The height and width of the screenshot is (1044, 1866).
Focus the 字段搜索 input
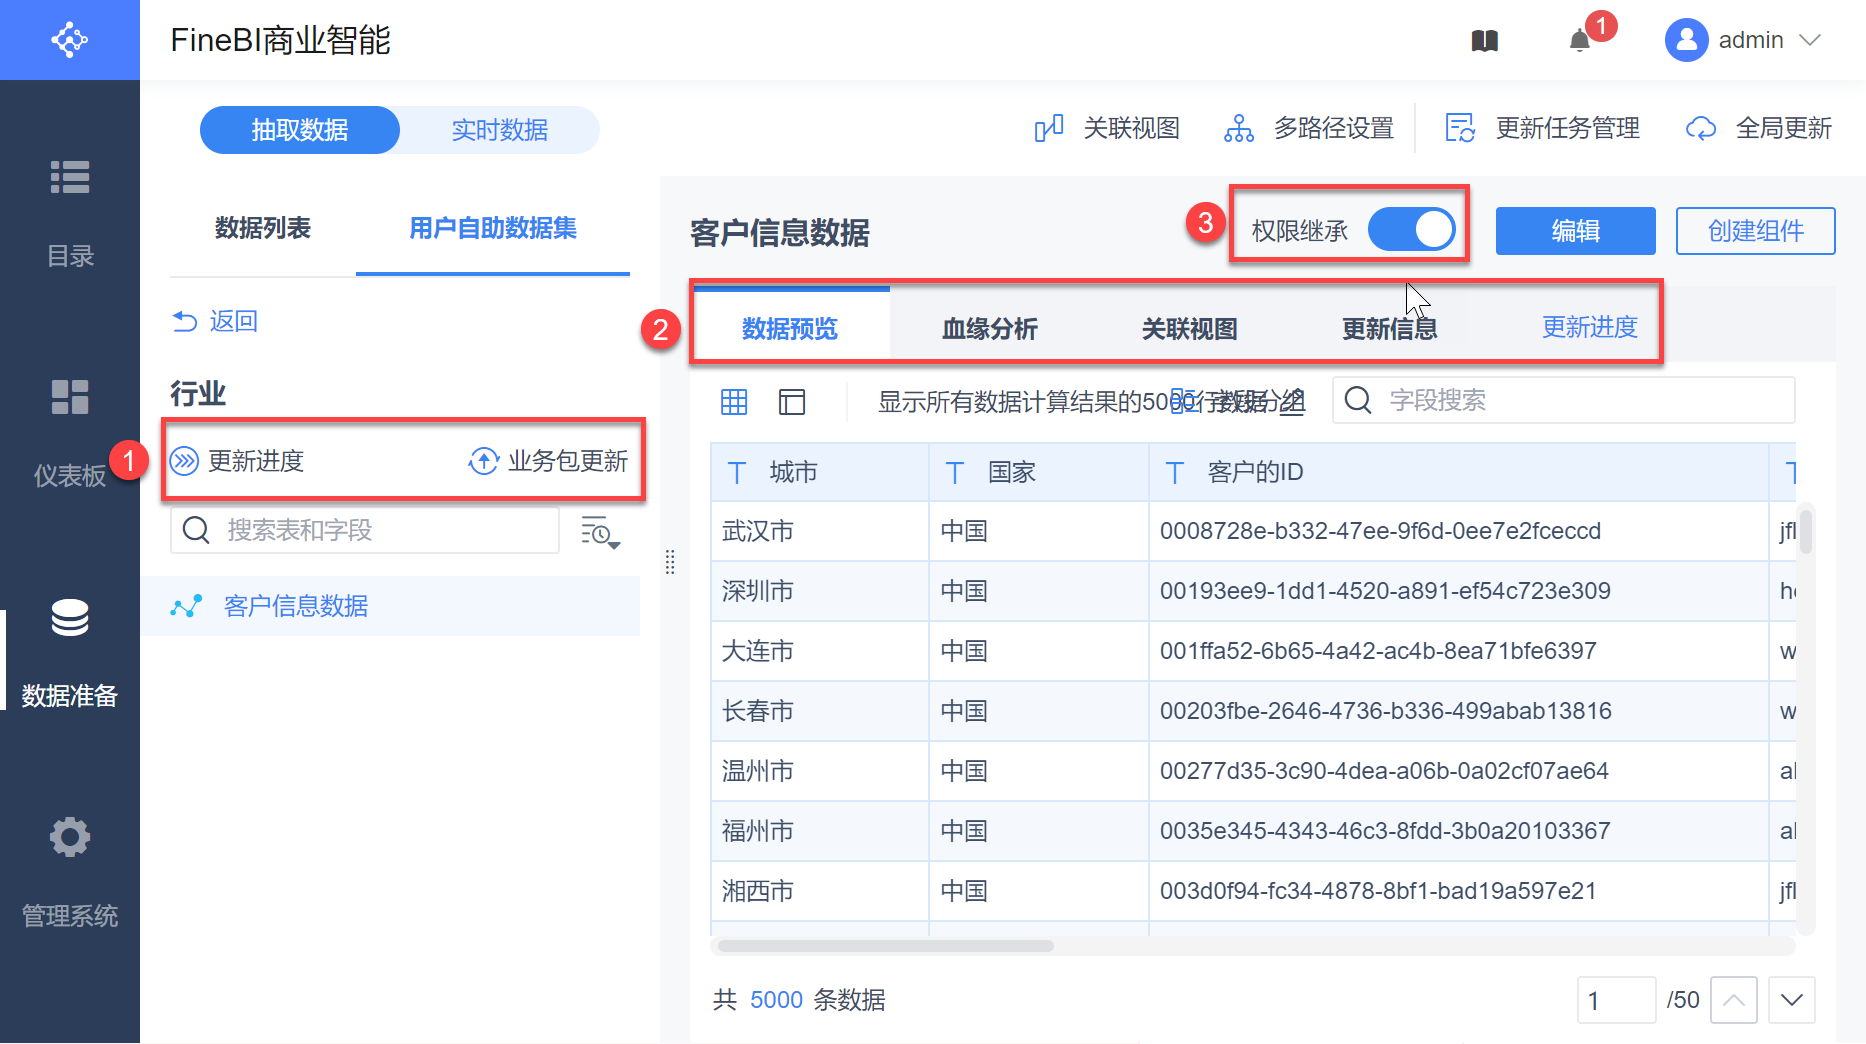[x=1564, y=400]
